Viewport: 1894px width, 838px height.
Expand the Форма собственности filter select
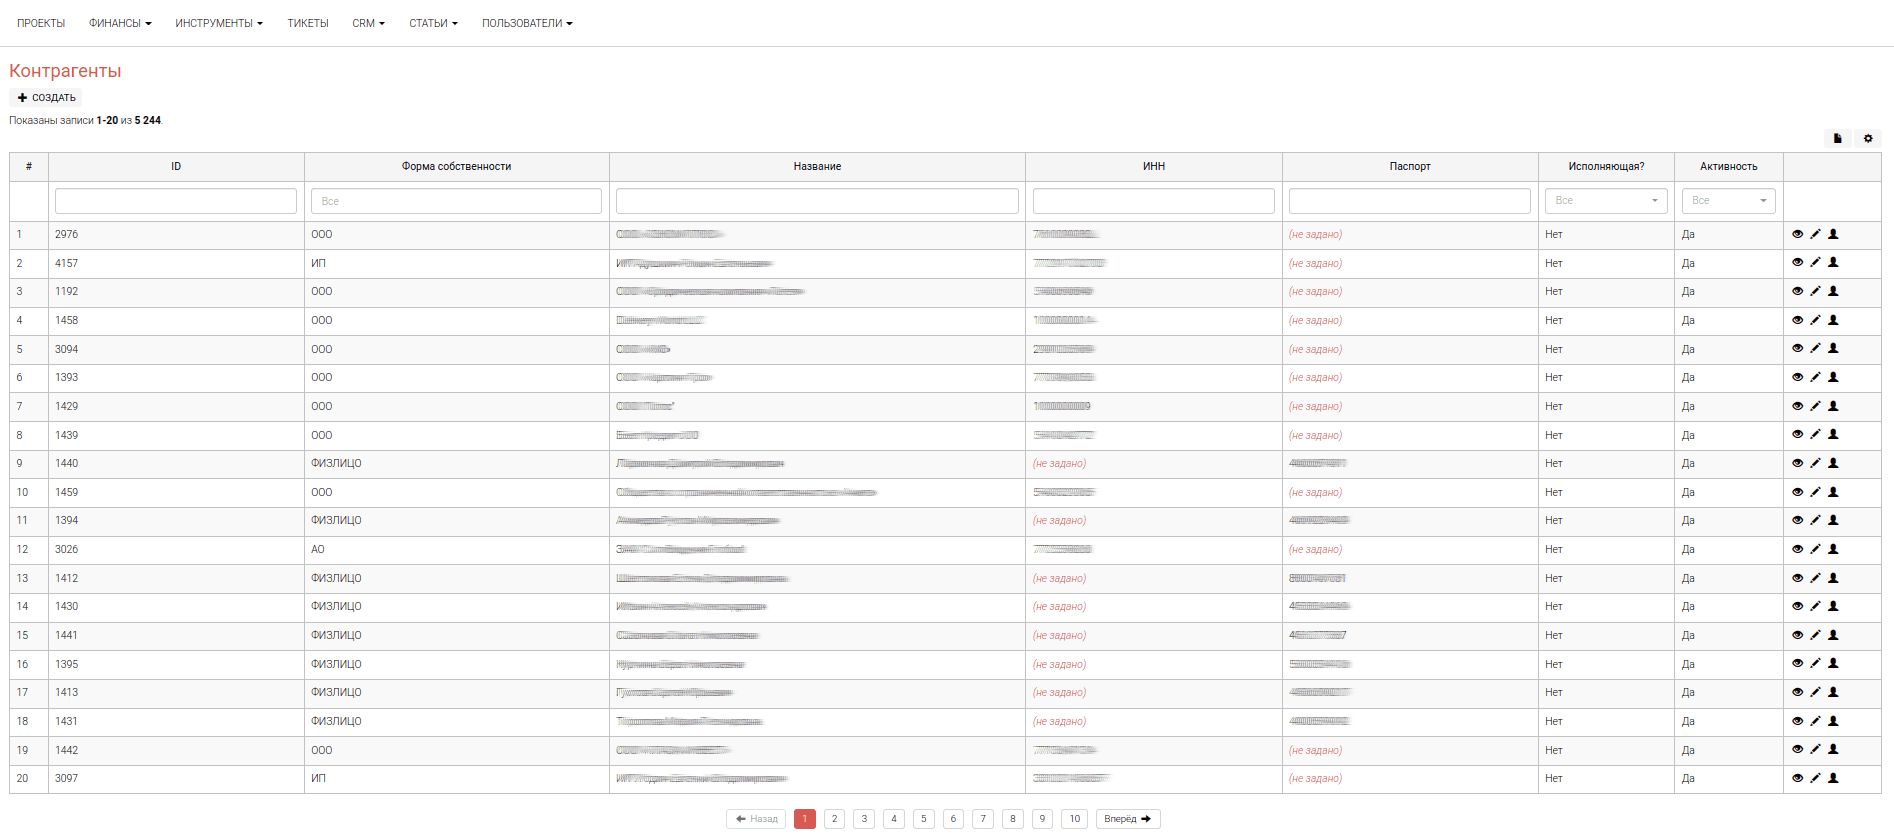coord(456,201)
